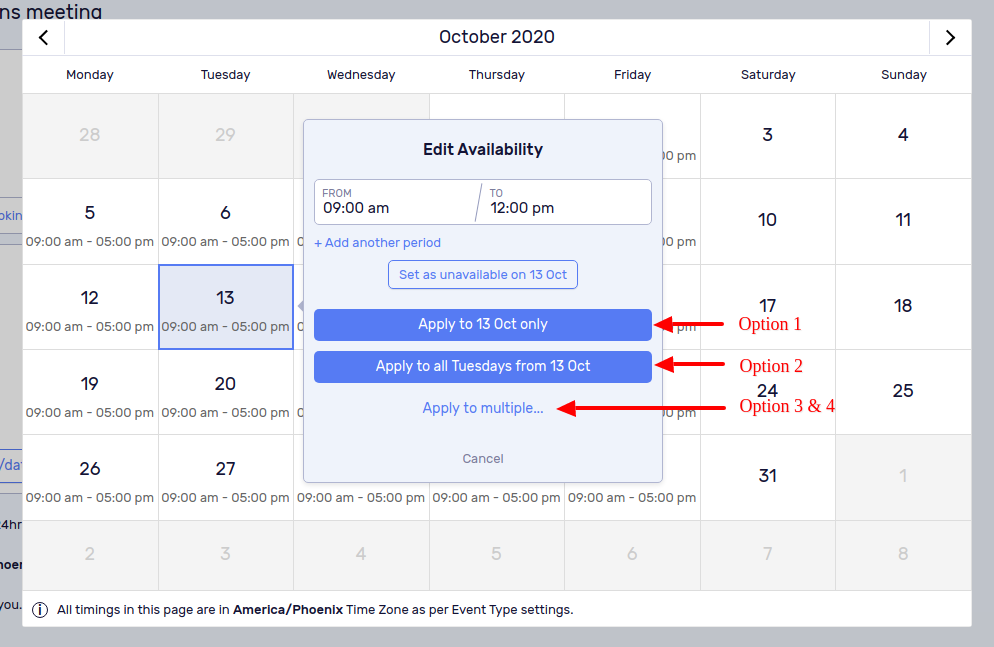This screenshot has width=994, height=647.
Task: Click + Add another period
Action: click(x=377, y=243)
